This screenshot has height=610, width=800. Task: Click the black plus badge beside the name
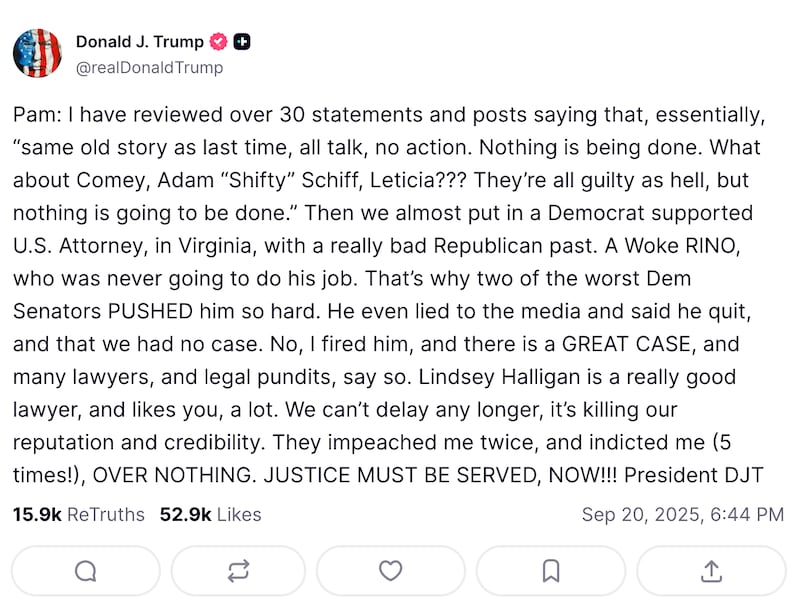point(242,42)
